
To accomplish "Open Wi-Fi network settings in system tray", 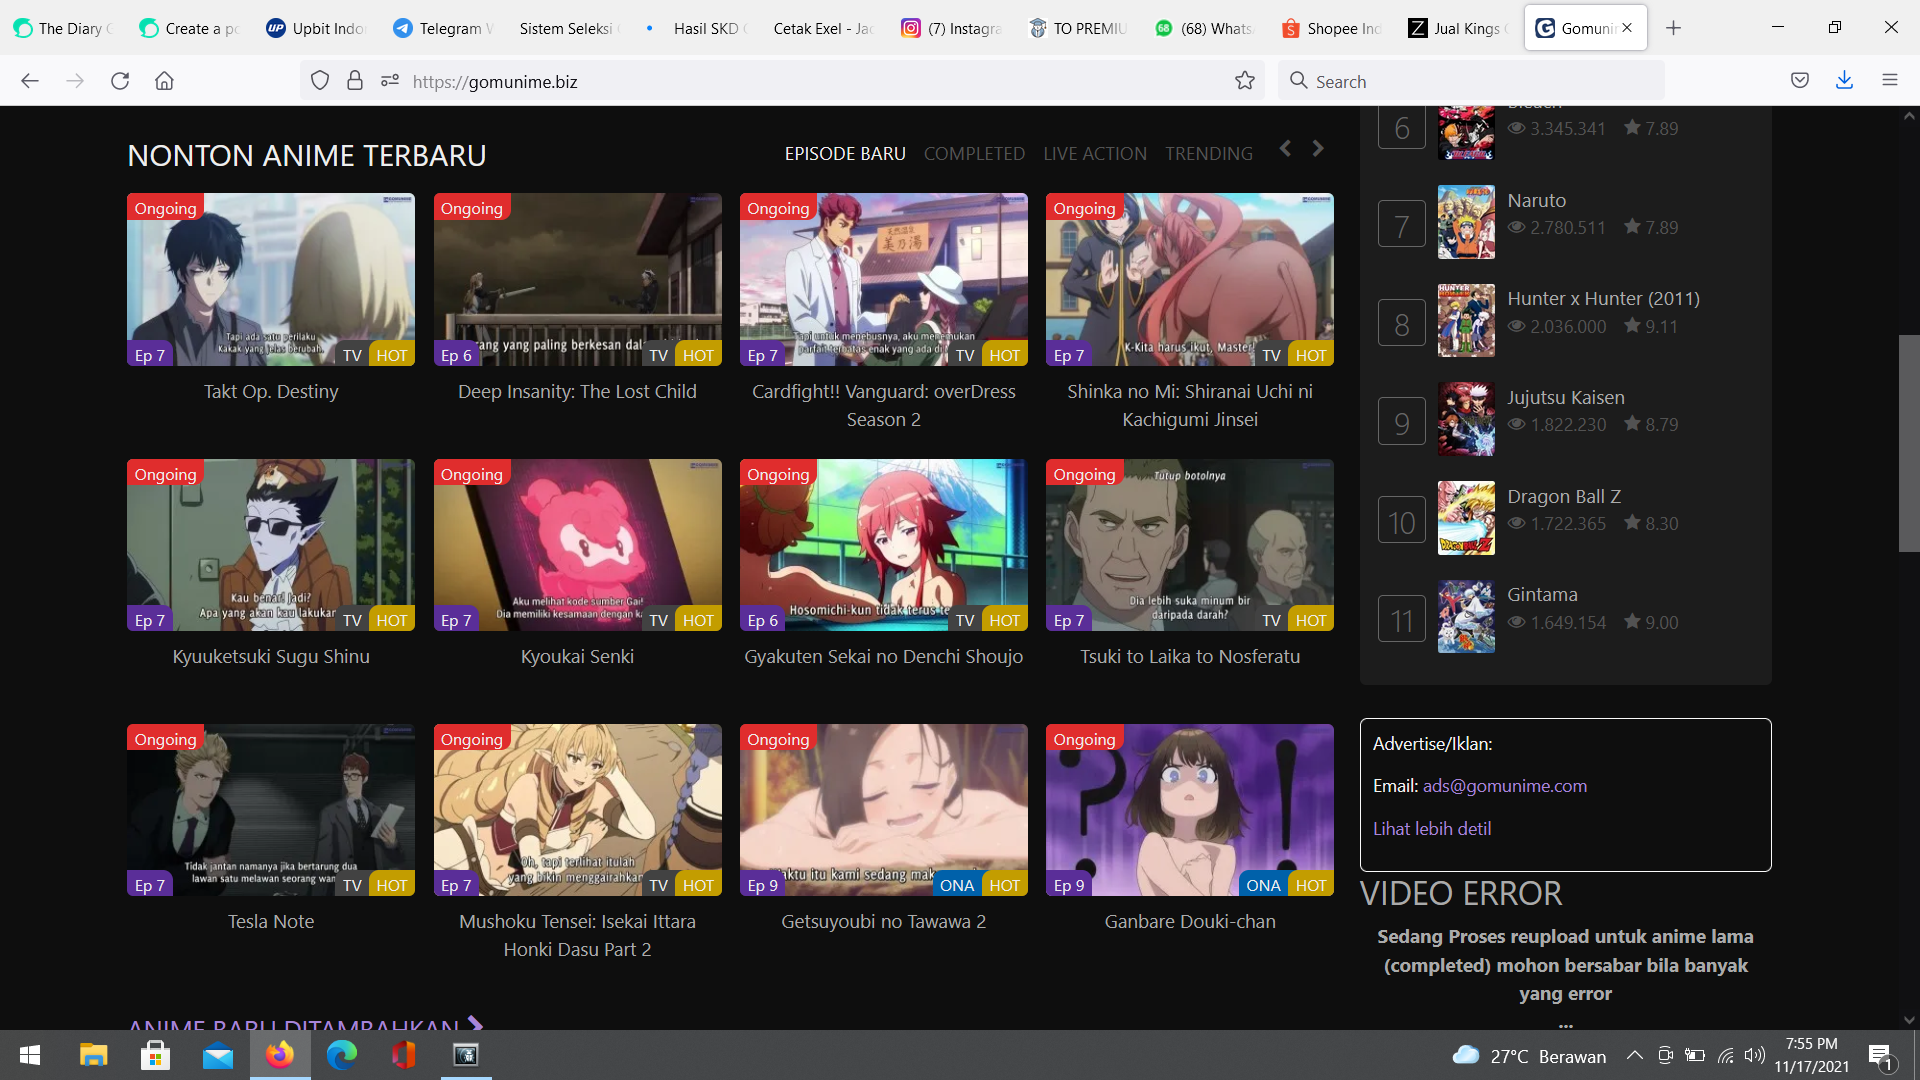I will click(1726, 1056).
